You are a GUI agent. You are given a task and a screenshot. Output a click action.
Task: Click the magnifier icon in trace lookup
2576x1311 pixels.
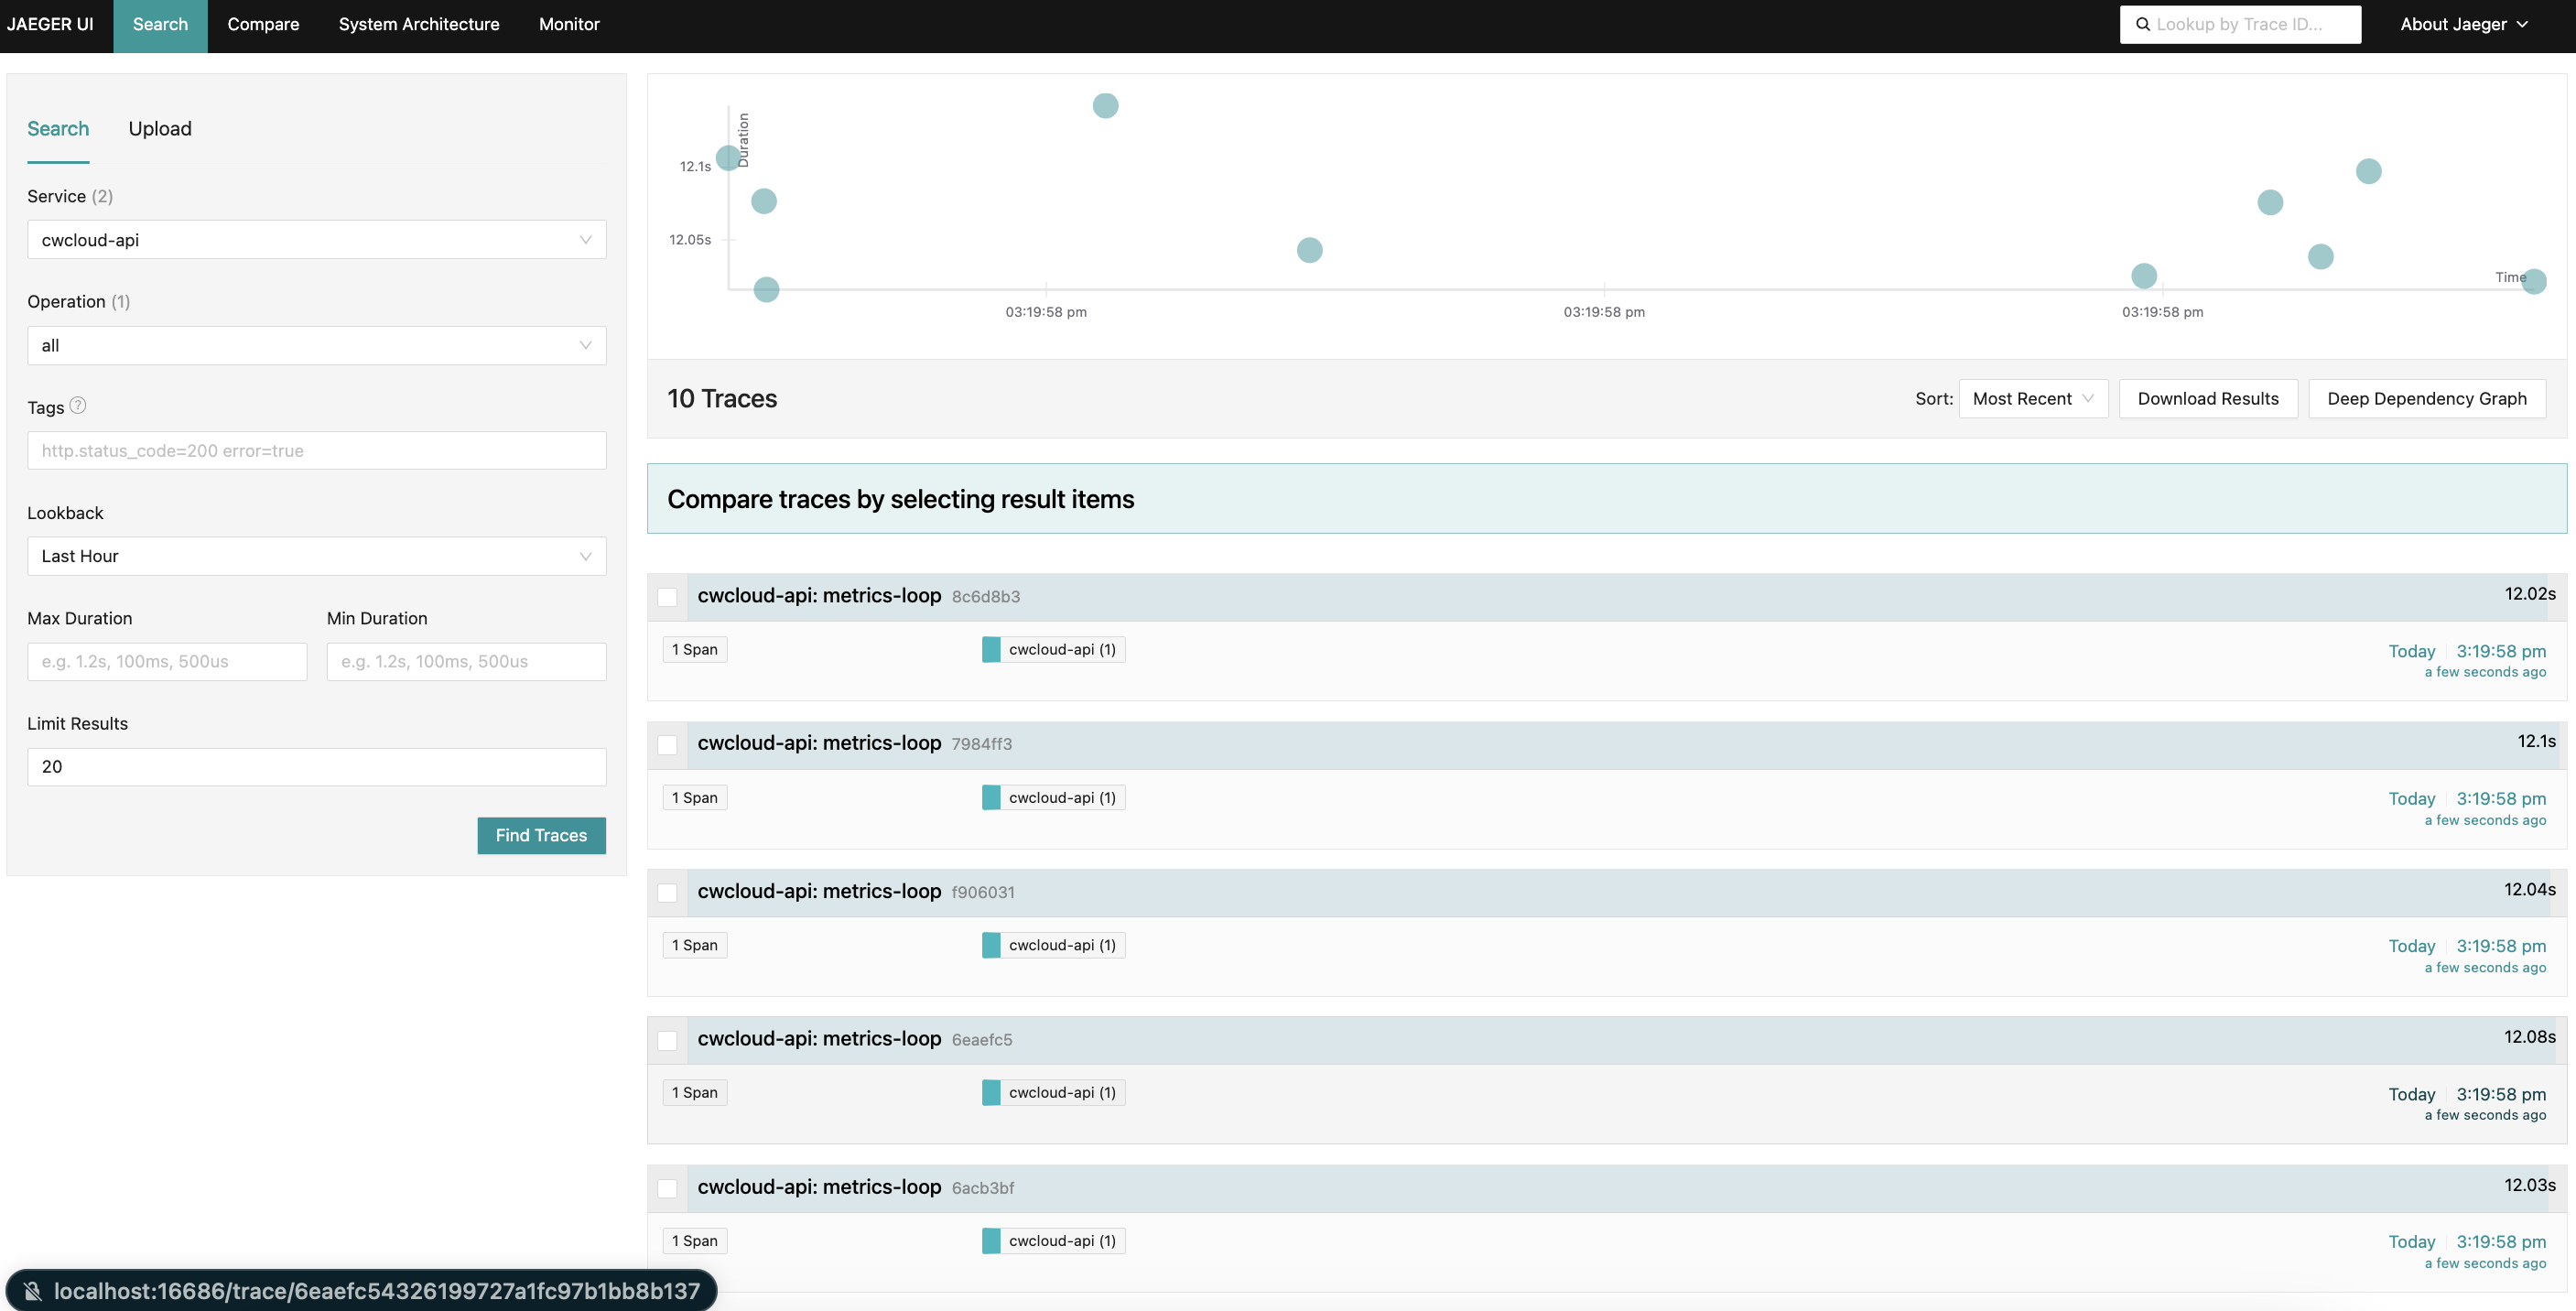[2142, 24]
